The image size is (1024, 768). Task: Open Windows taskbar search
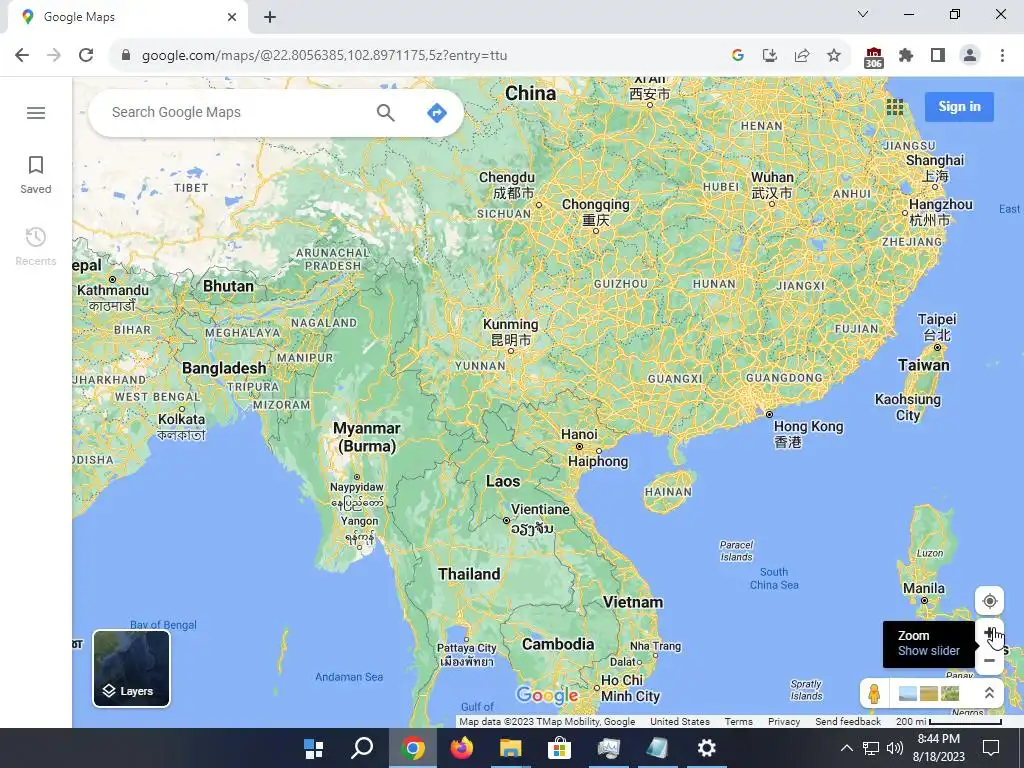362,748
